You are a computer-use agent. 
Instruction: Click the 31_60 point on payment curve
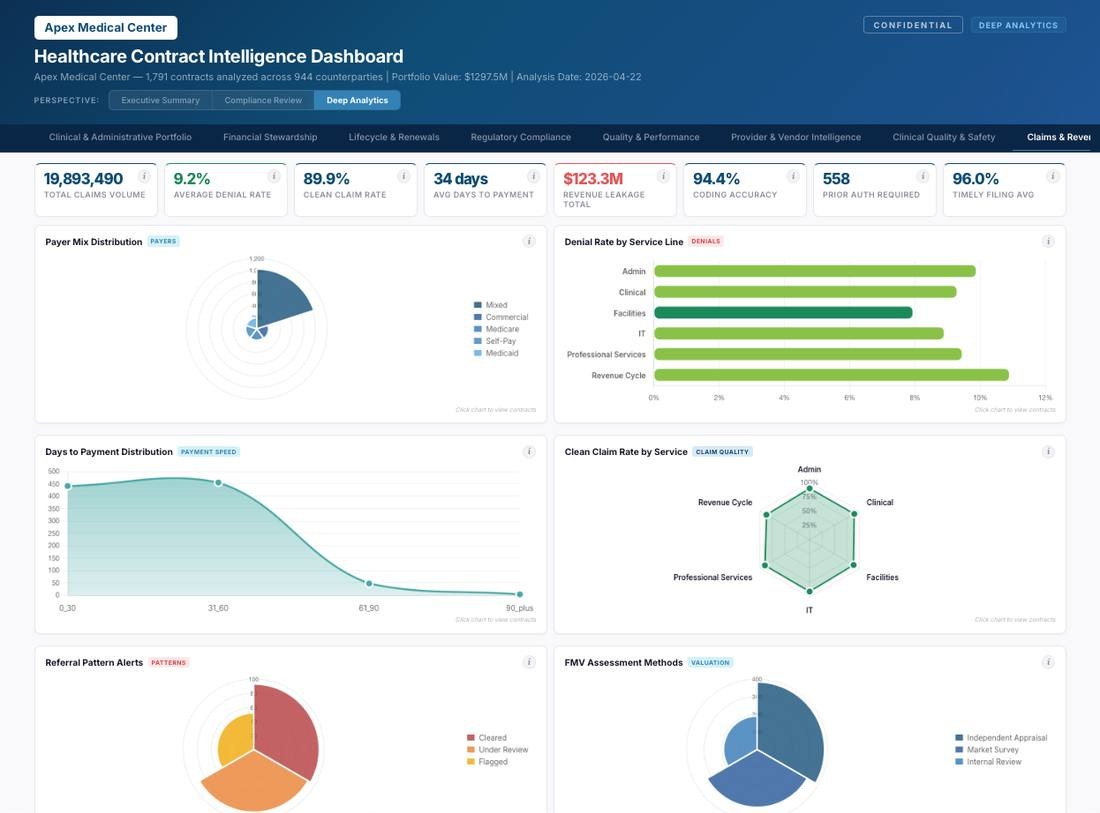[218, 483]
